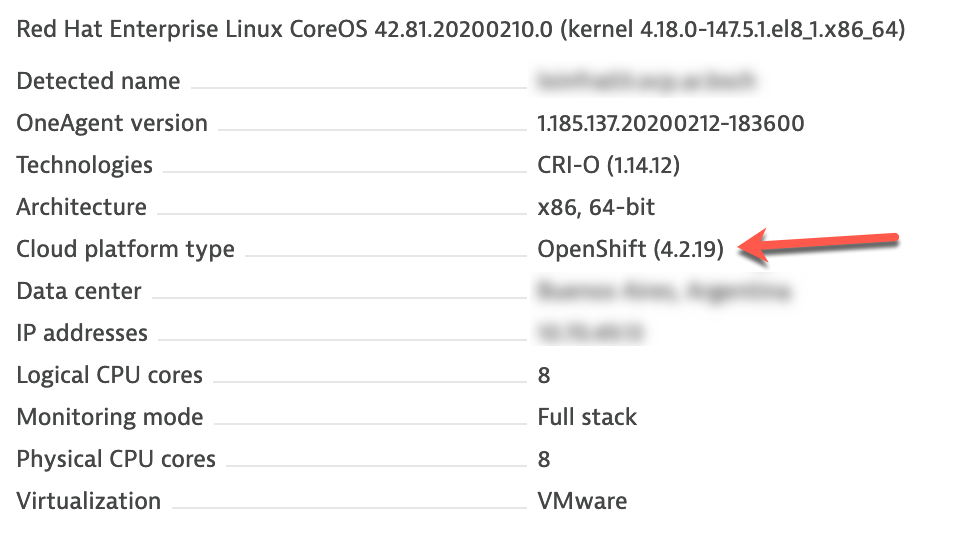Click the x86, 64-bit architecture value
Image resolution: width=956 pixels, height=538 pixels.
[596, 207]
